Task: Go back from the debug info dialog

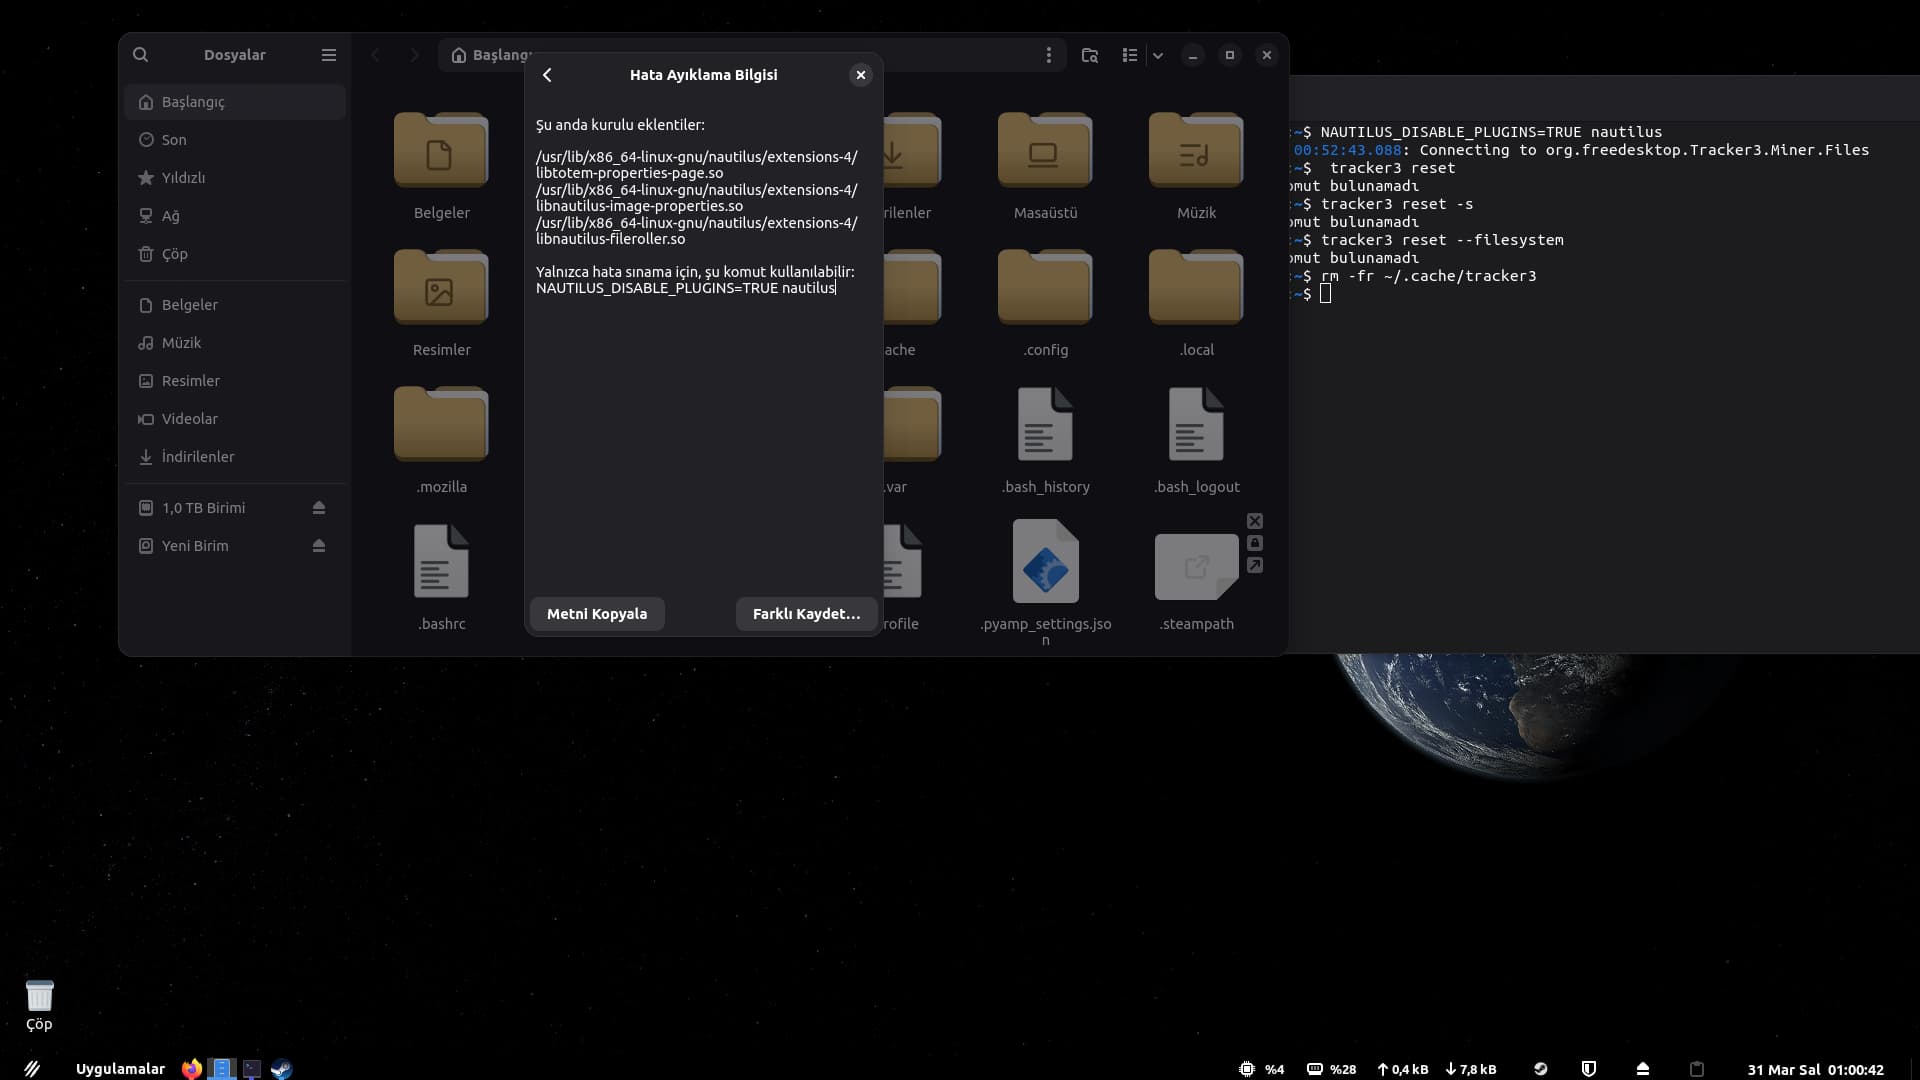Action: pyautogui.click(x=547, y=75)
